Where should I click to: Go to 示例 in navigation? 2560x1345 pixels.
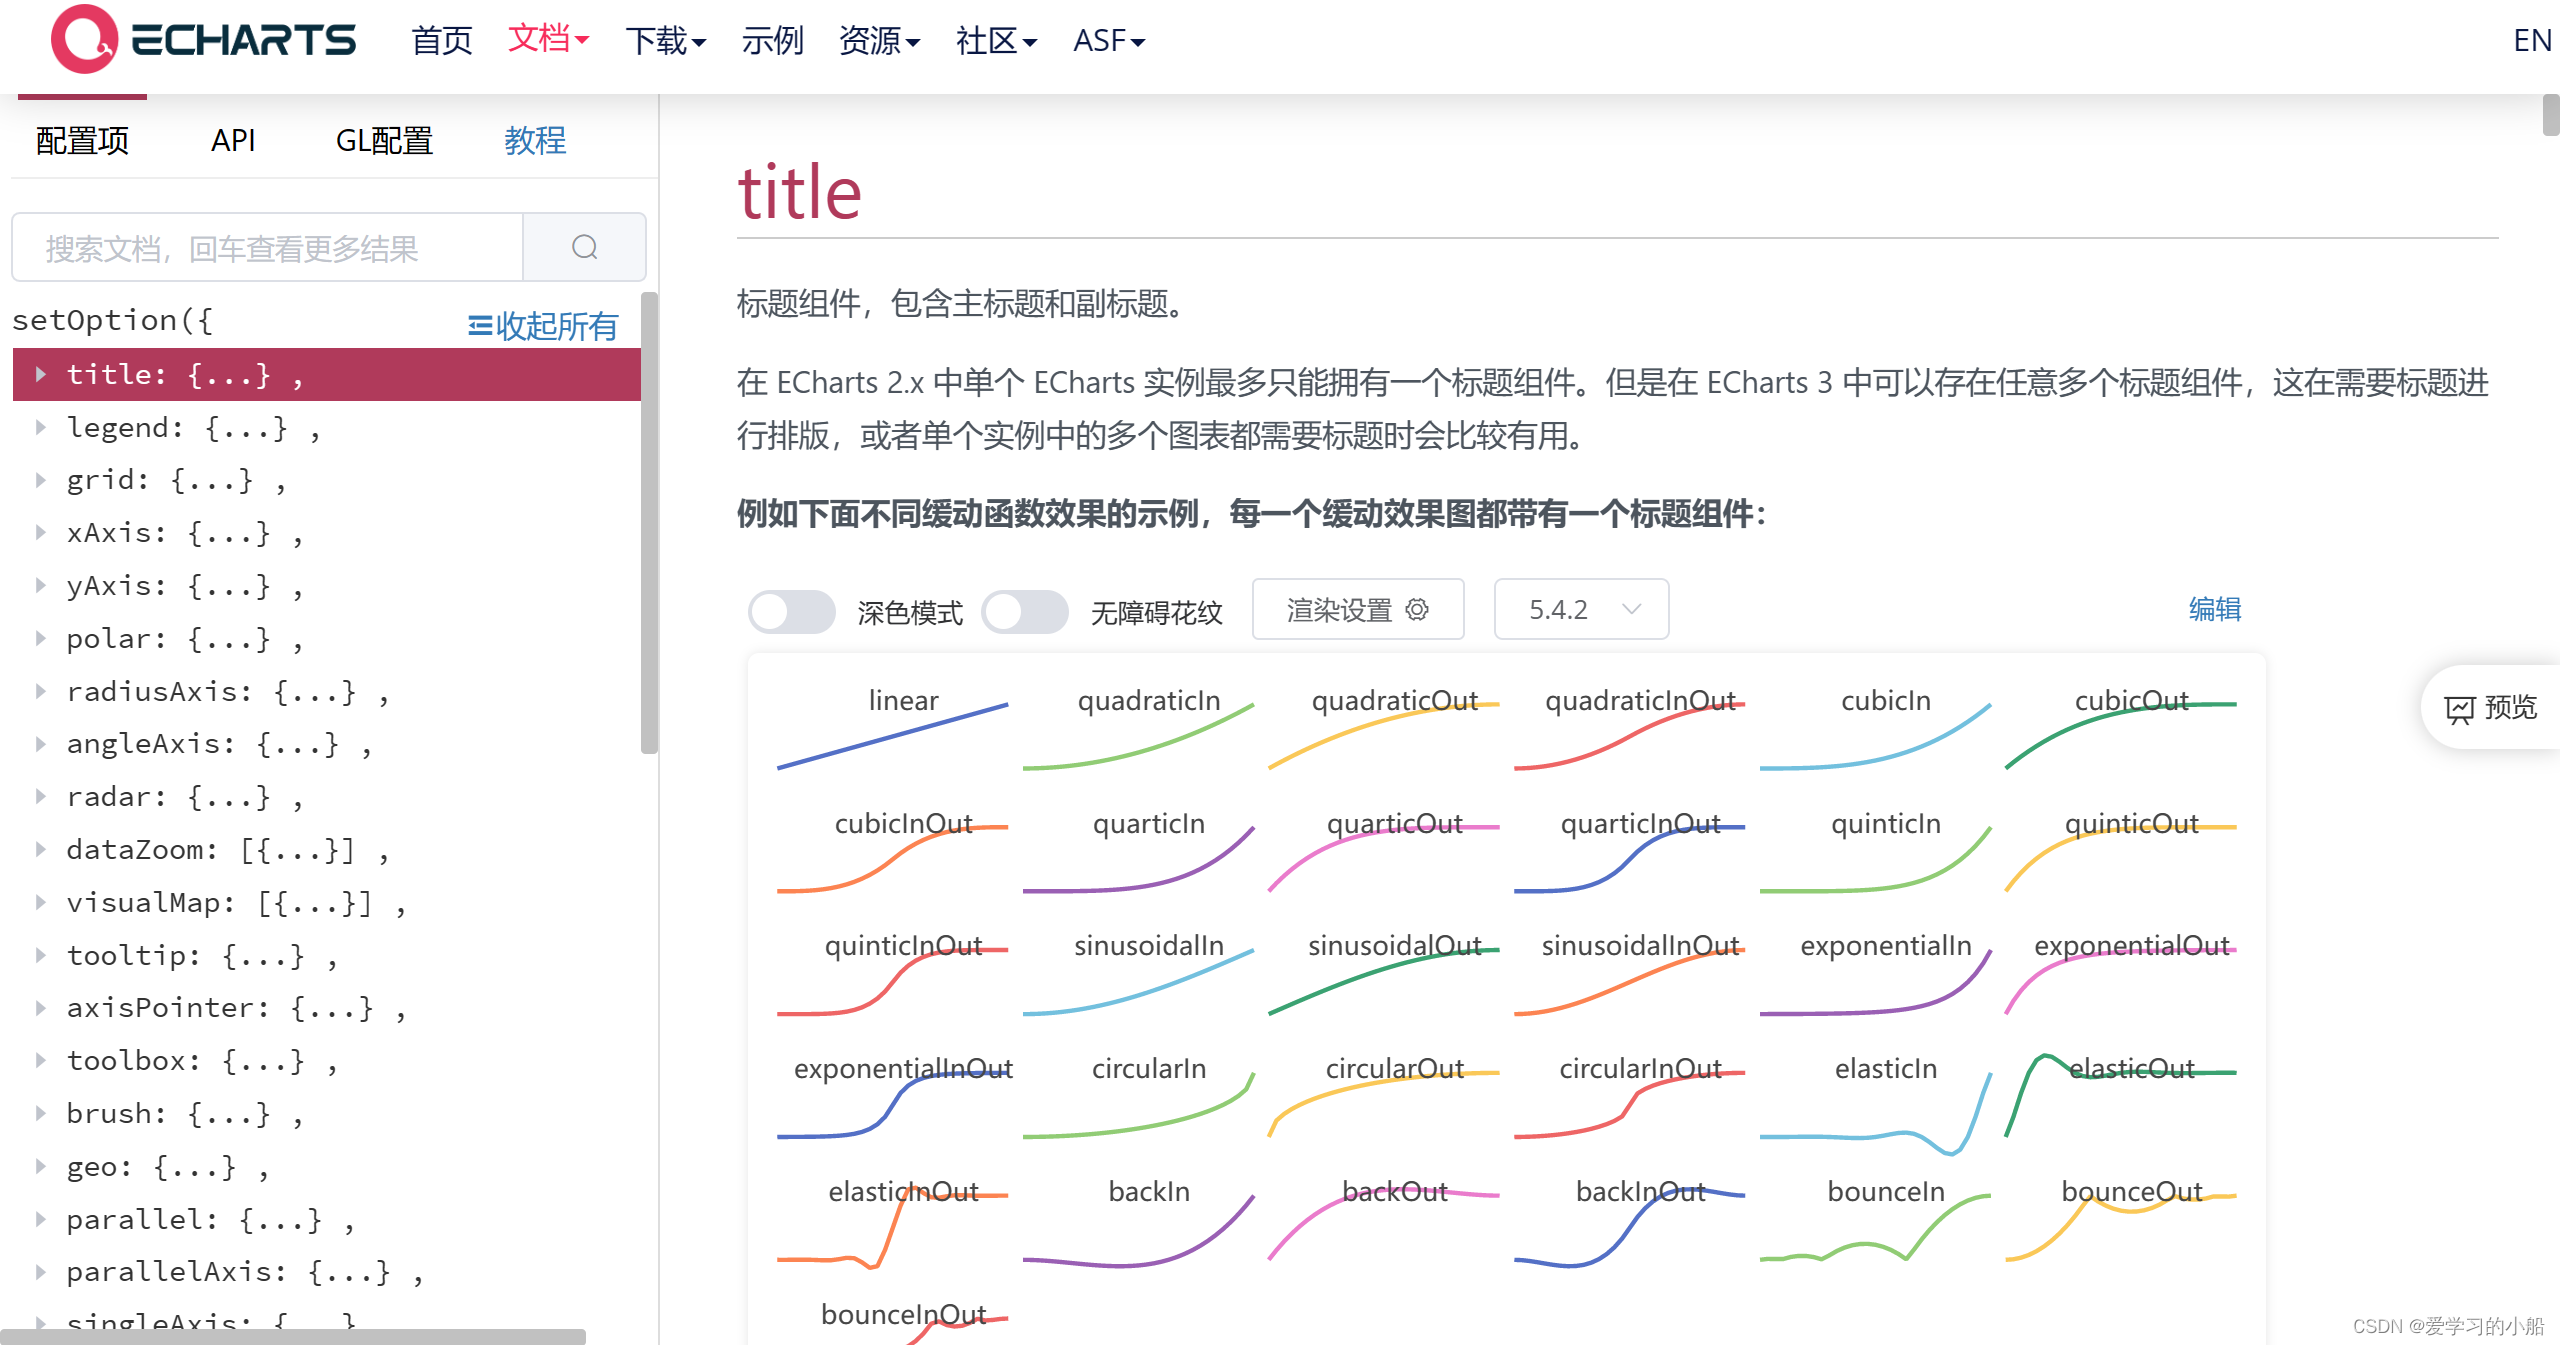[x=772, y=41]
